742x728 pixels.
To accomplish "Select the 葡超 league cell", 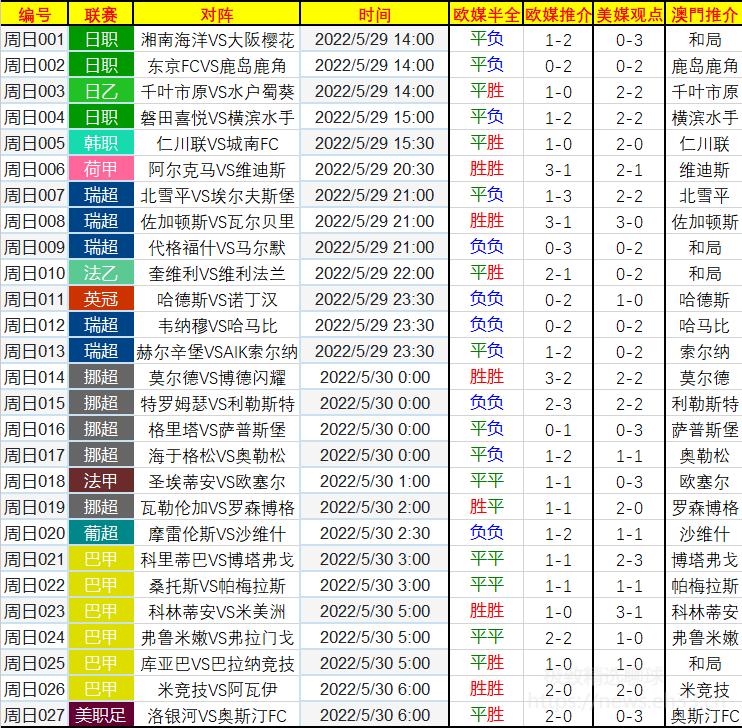I will point(101,533).
